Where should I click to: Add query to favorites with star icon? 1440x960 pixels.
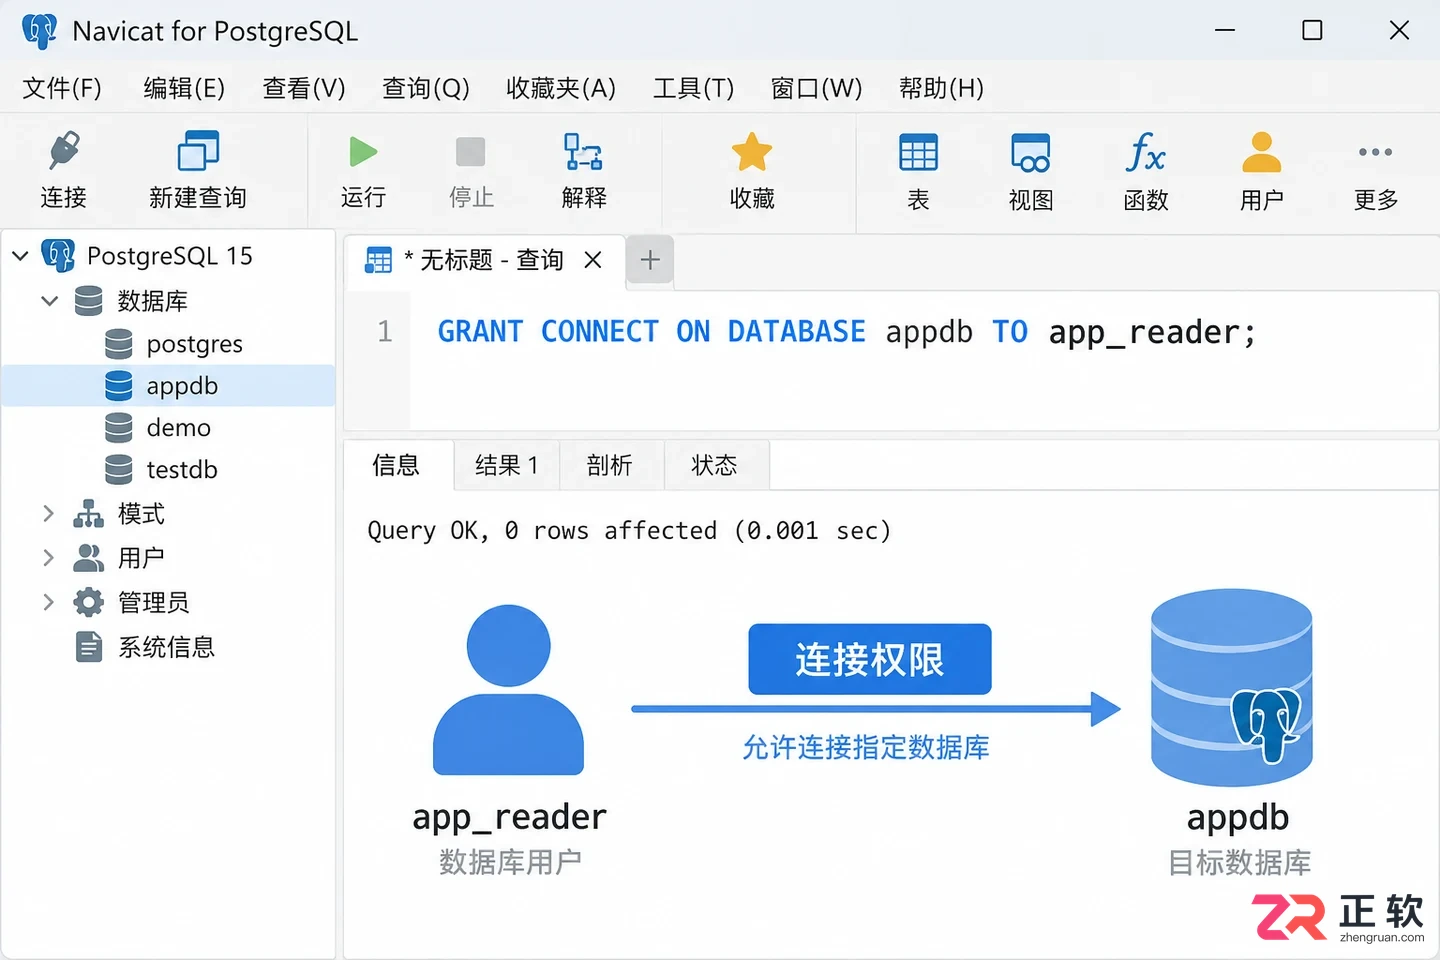coord(752,152)
